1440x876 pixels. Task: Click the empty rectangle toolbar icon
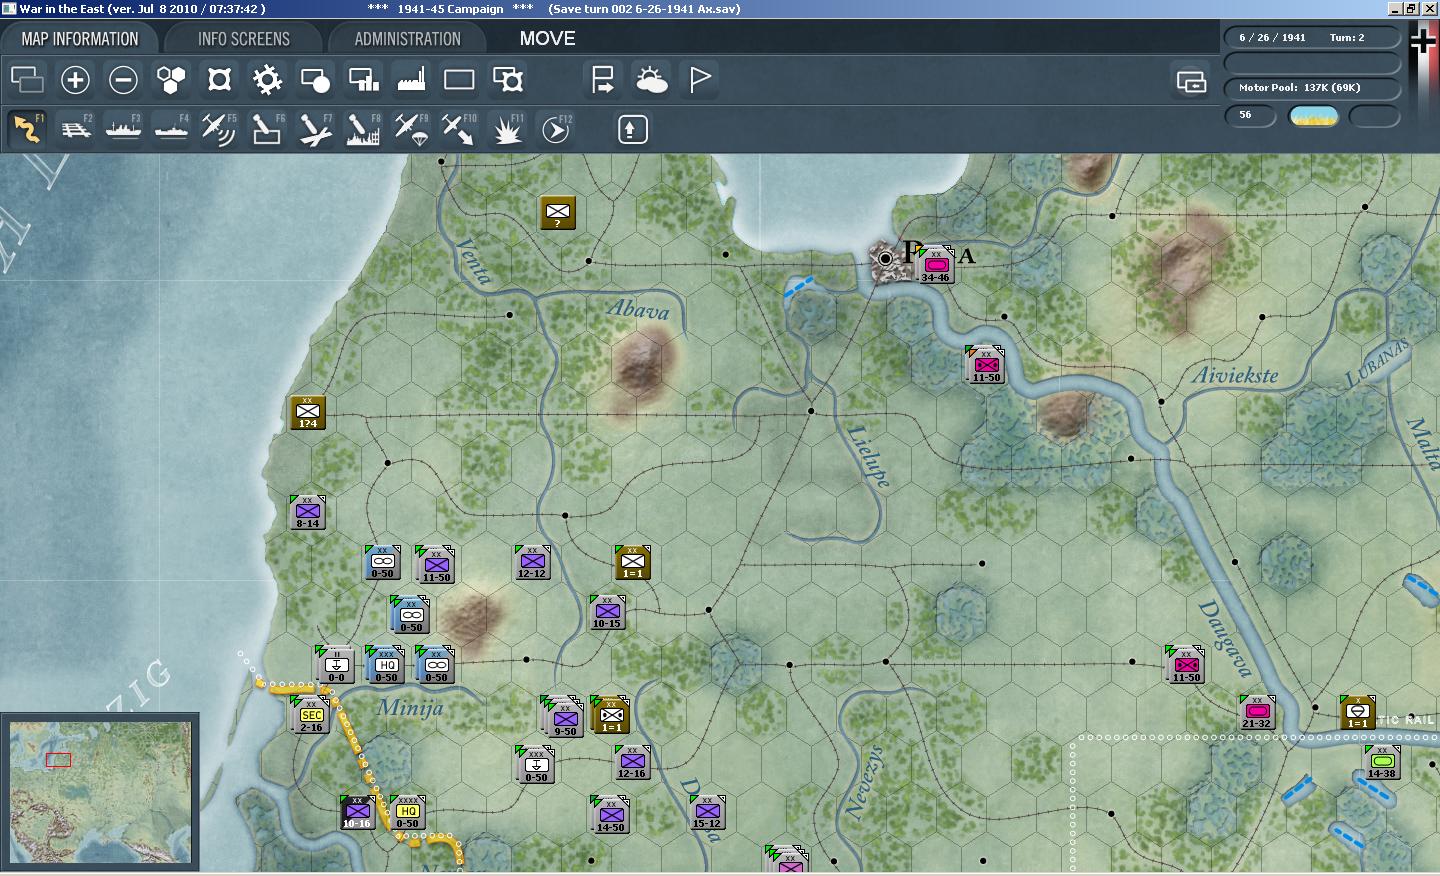(x=459, y=79)
